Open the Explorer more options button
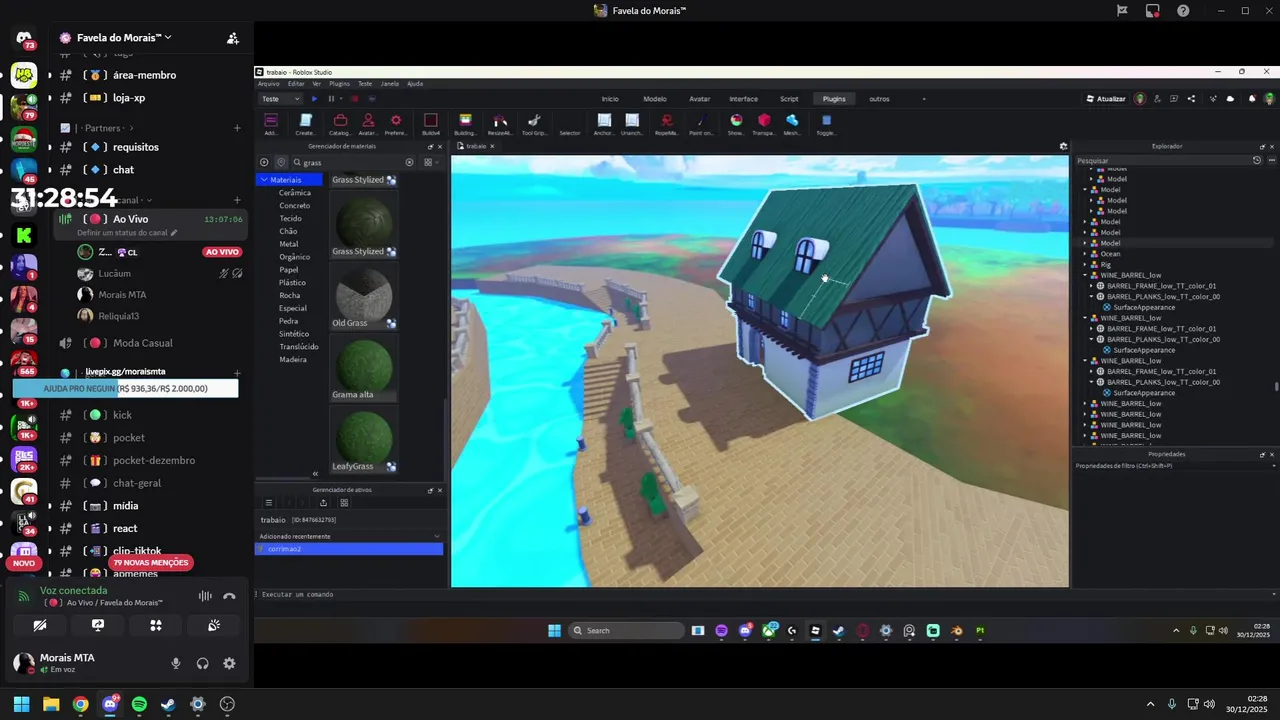The width and height of the screenshot is (1280, 720). [1271, 160]
